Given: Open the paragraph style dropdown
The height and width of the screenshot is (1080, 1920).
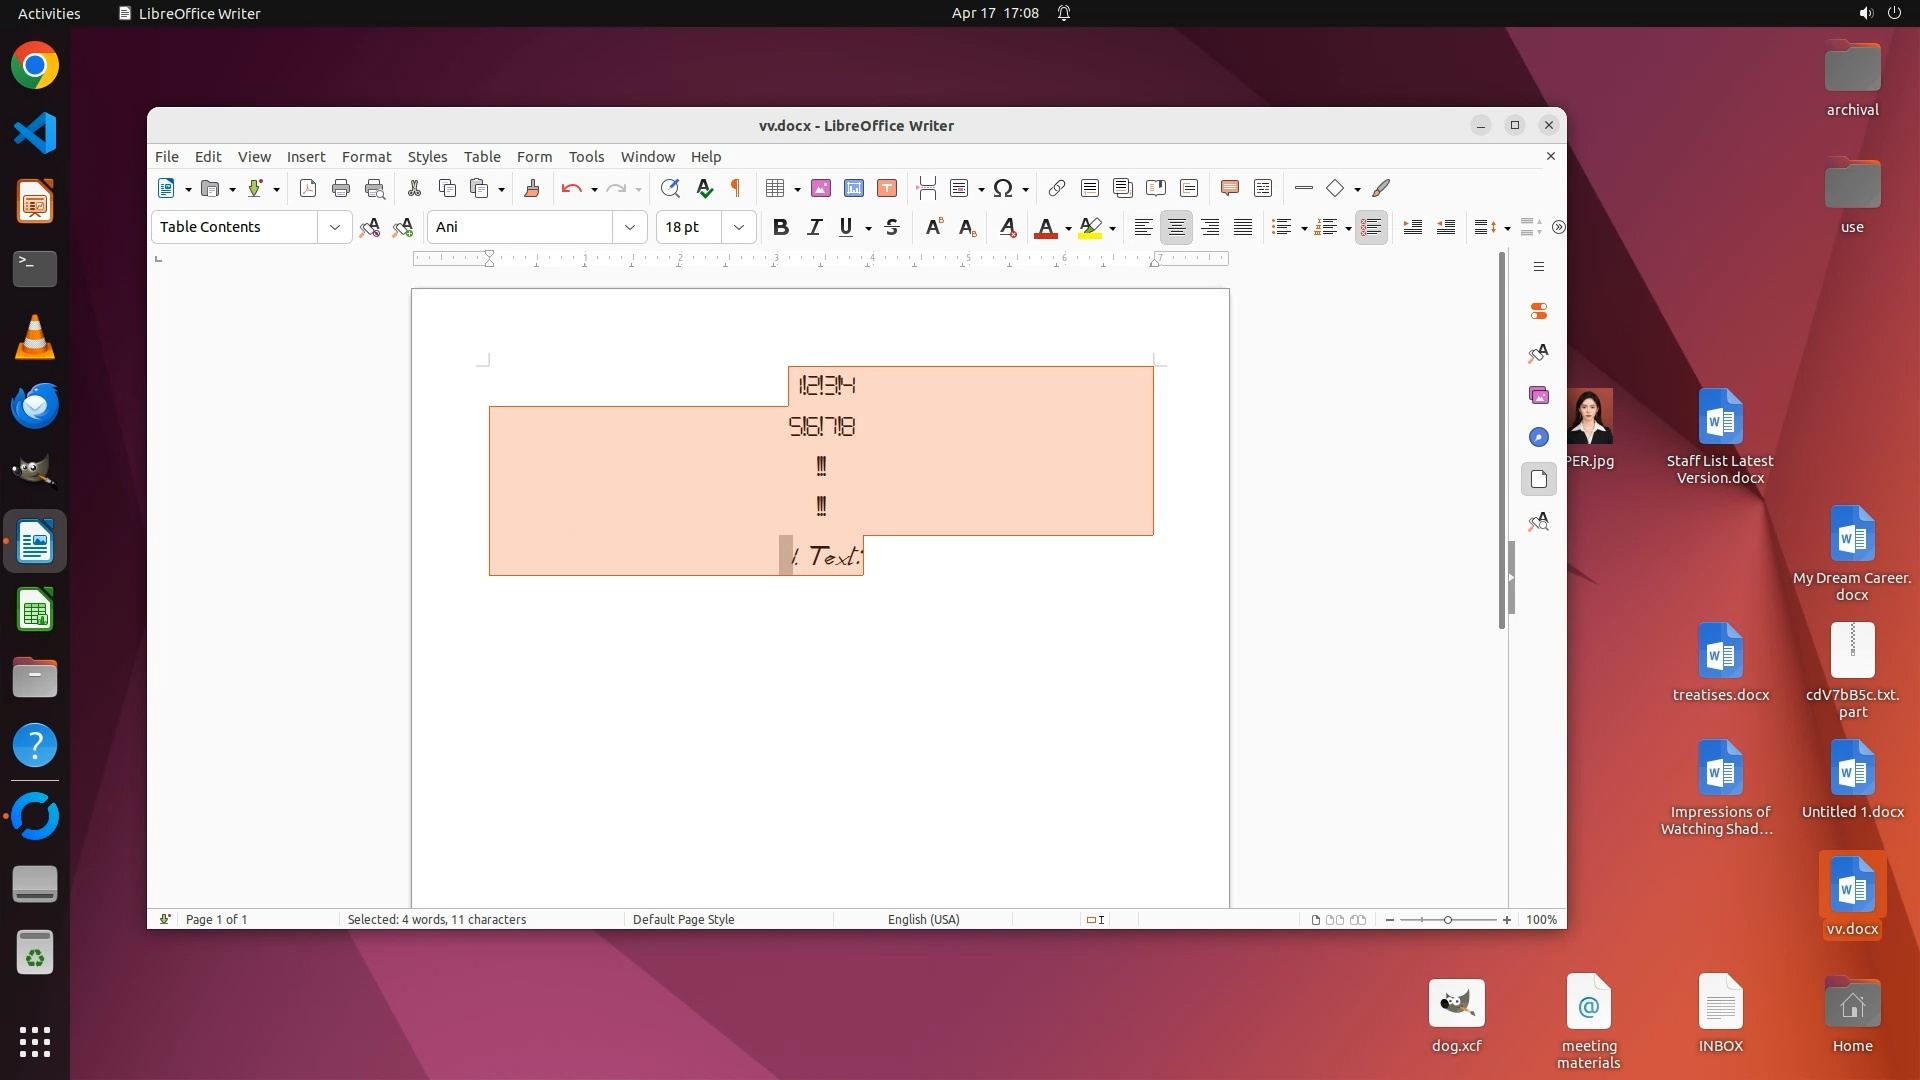Looking at the screenshot, I should pyautogui.click(x=335, y=227).
